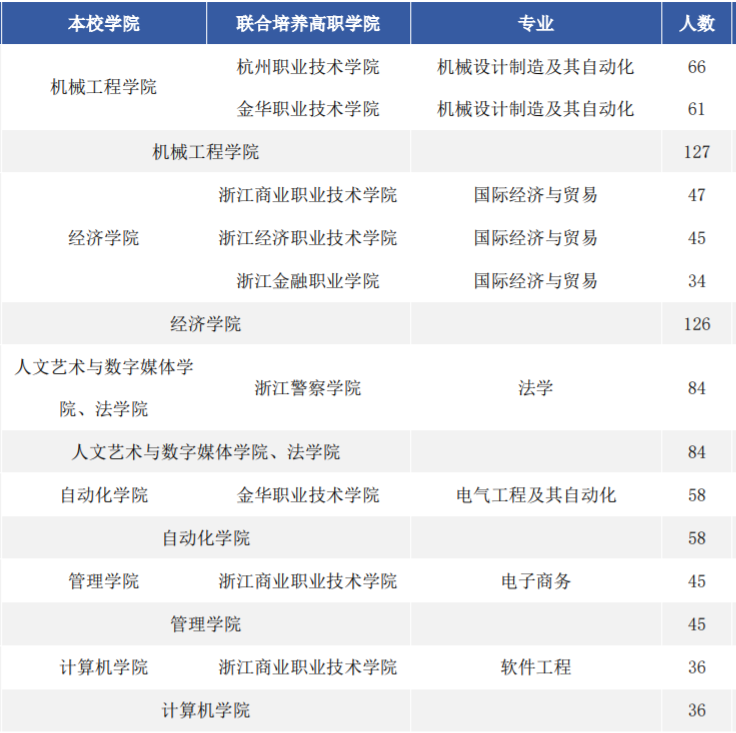This screenshot has width=736, height=733.
Task: Select the 电子商务 cell
Action: tap(536, 581)
